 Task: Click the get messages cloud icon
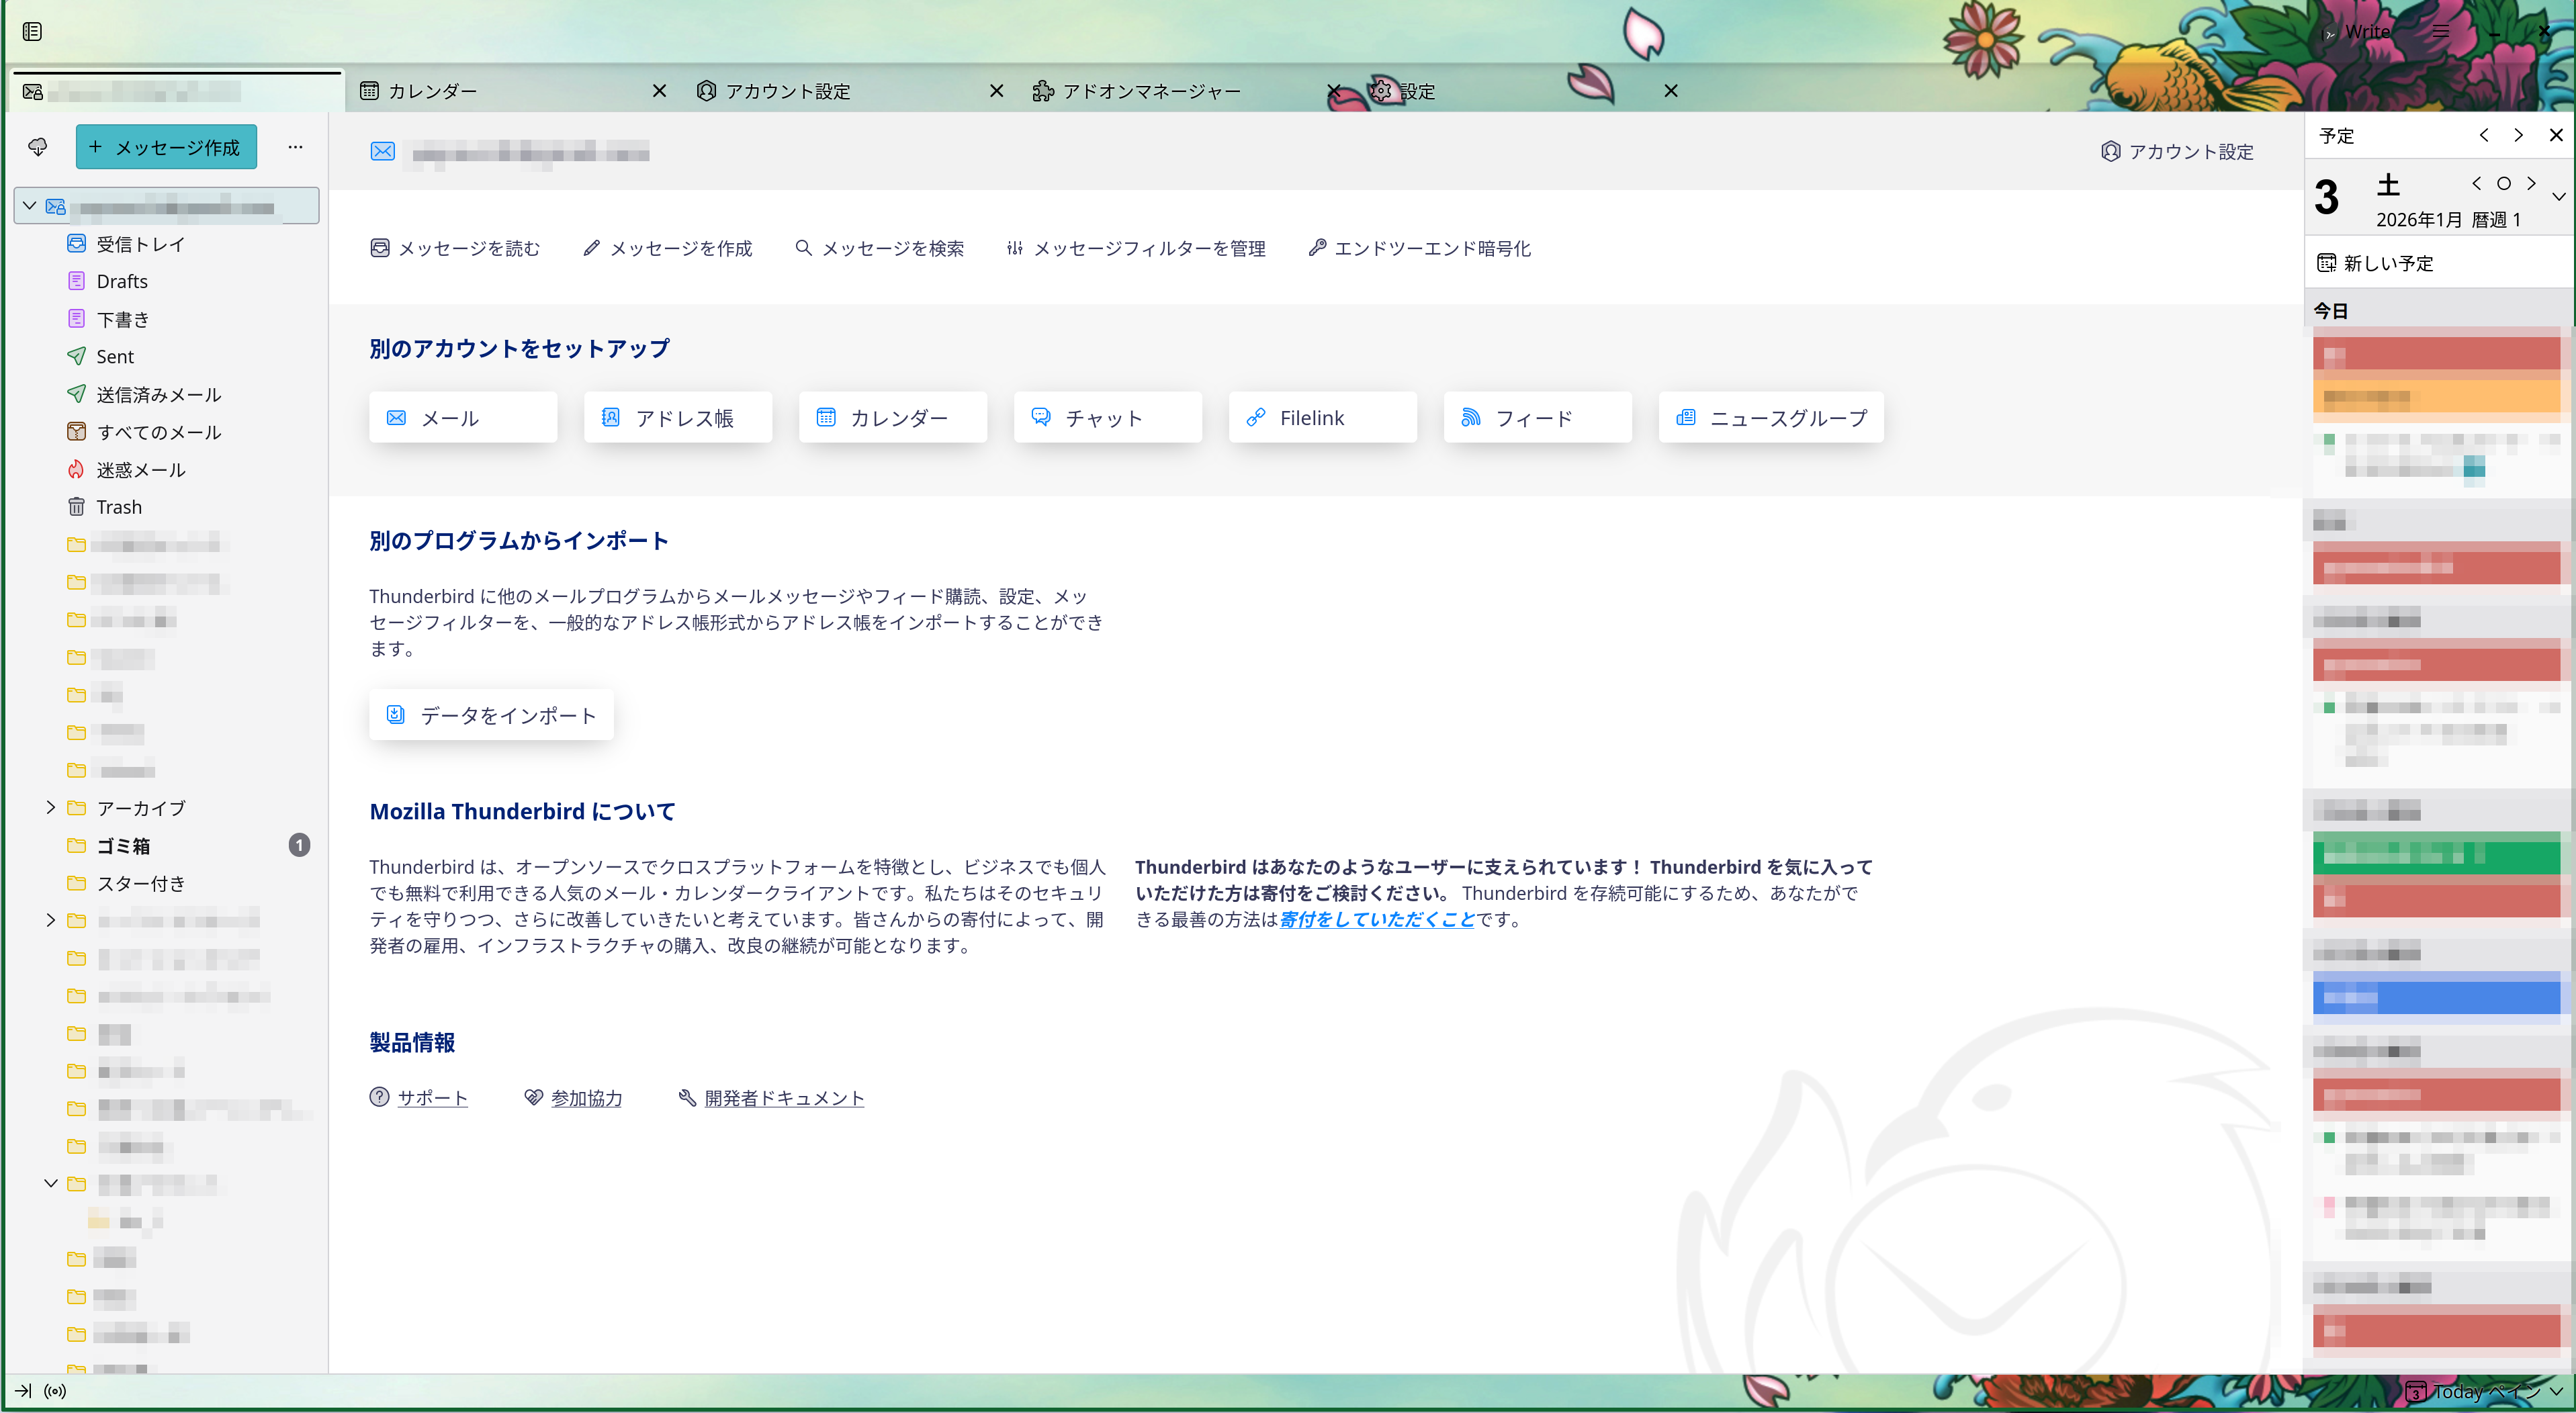[38, 147]
